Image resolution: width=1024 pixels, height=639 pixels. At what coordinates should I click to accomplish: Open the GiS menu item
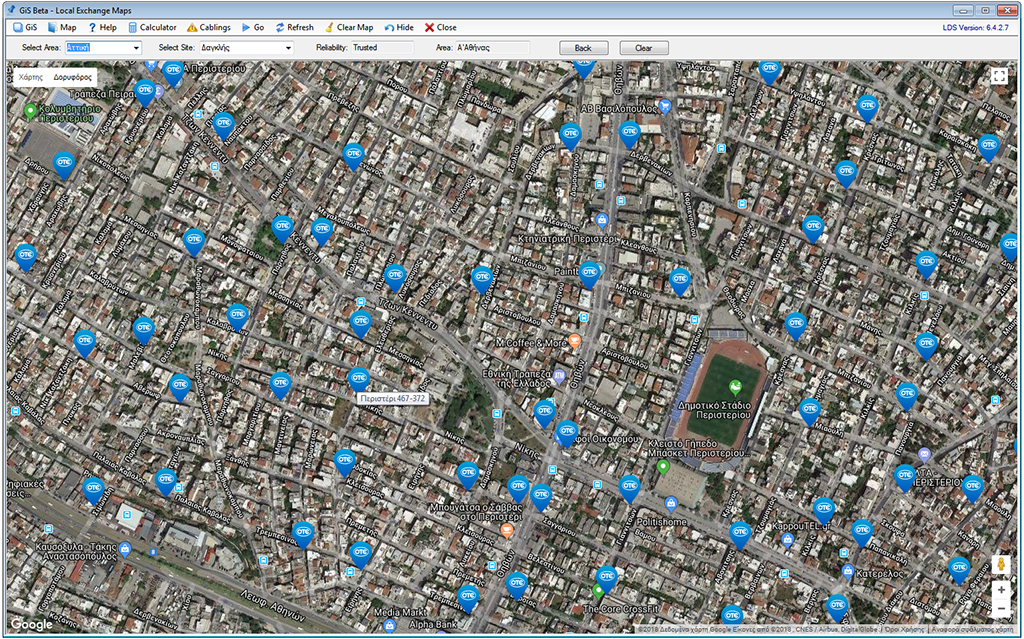[25, 28]
